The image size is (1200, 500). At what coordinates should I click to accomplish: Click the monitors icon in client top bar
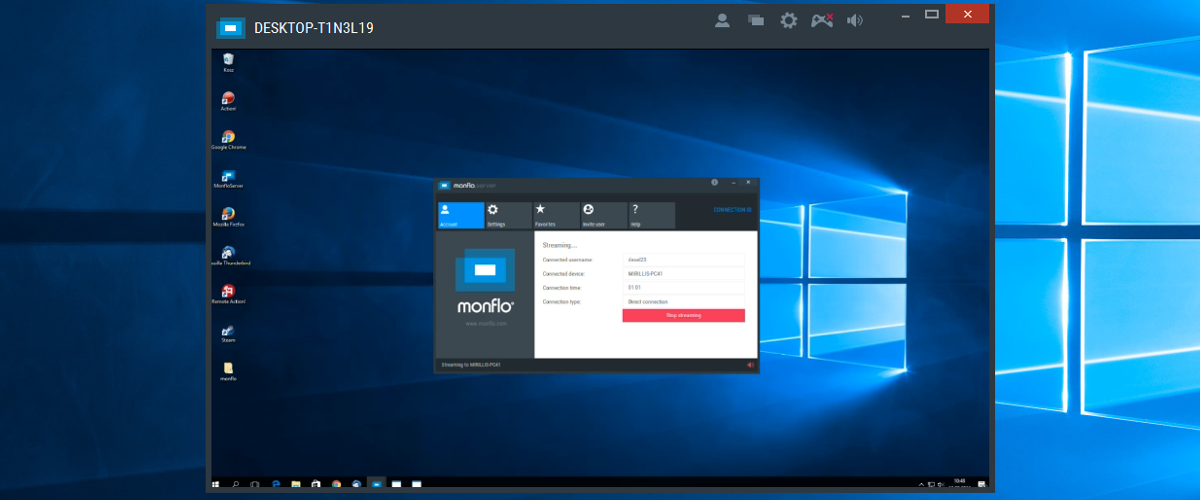[756, 20]
